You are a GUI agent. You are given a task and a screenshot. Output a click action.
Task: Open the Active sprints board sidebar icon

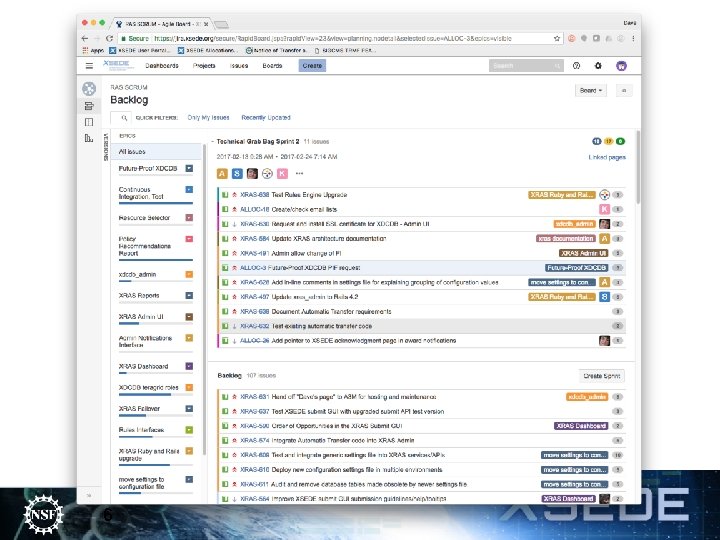point(89,122)
